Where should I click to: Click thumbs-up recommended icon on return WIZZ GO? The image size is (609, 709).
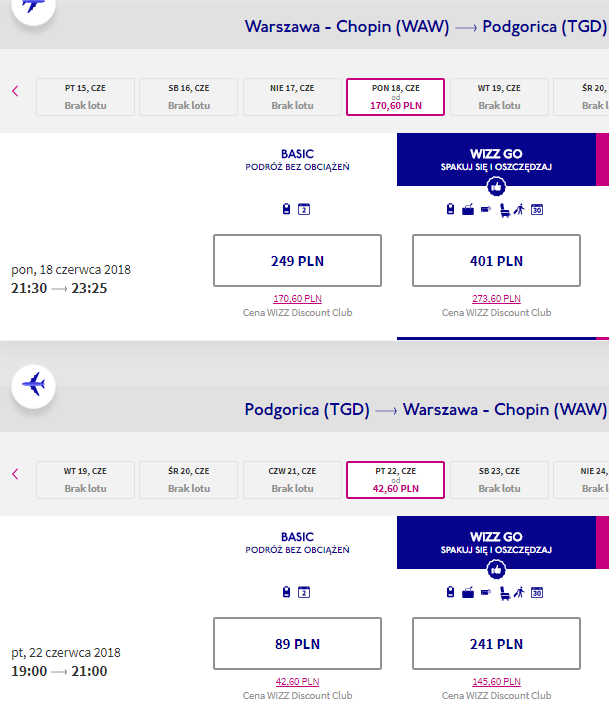point(496,569)
